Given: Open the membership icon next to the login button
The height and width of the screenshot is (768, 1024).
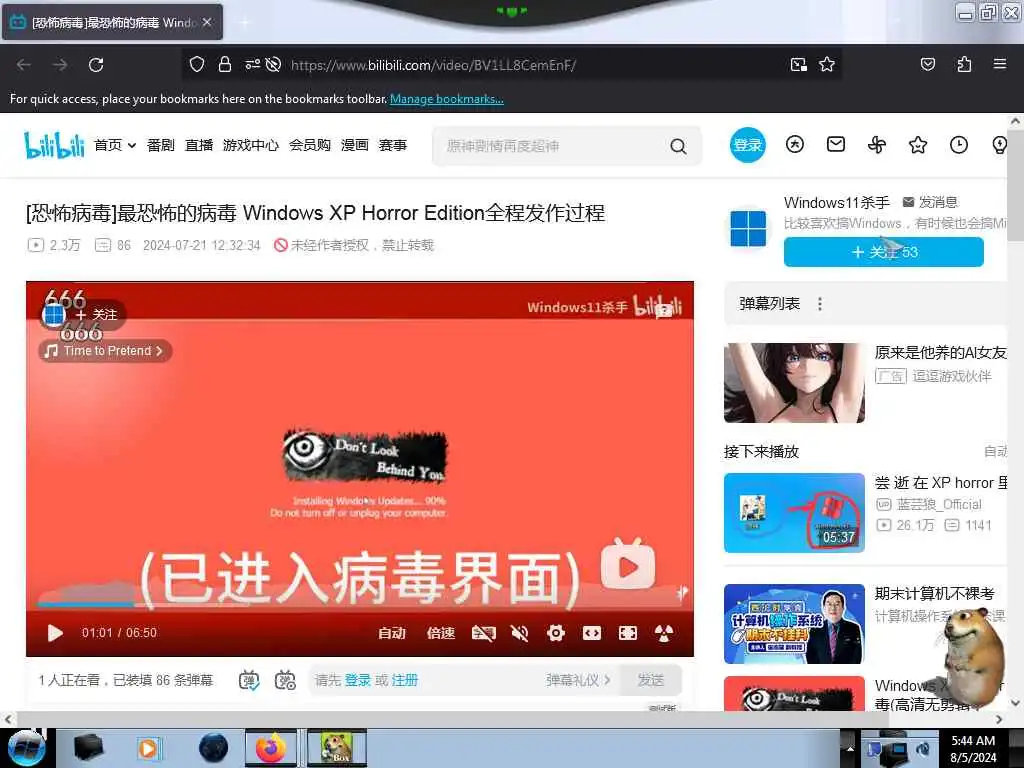Looking at the screenshot, I should (795, 144).
